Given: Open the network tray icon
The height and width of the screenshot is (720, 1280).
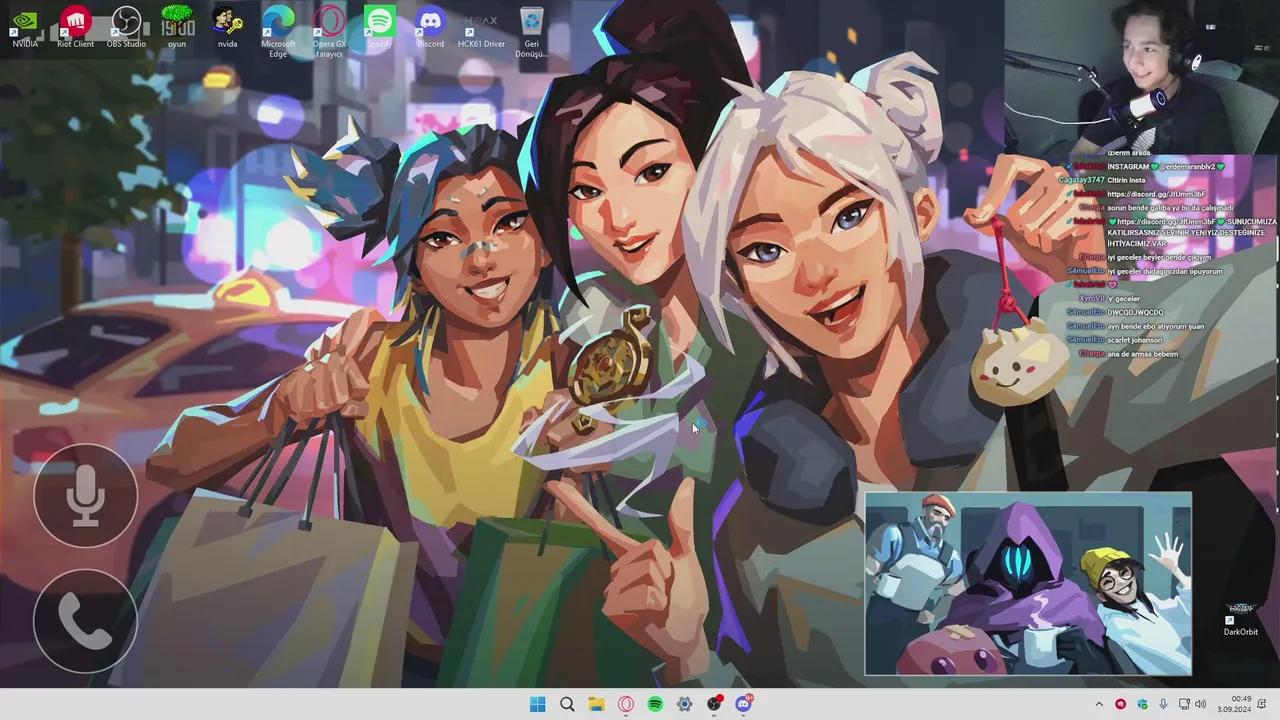Looking at the screenshot, I should pos(1184,704).
